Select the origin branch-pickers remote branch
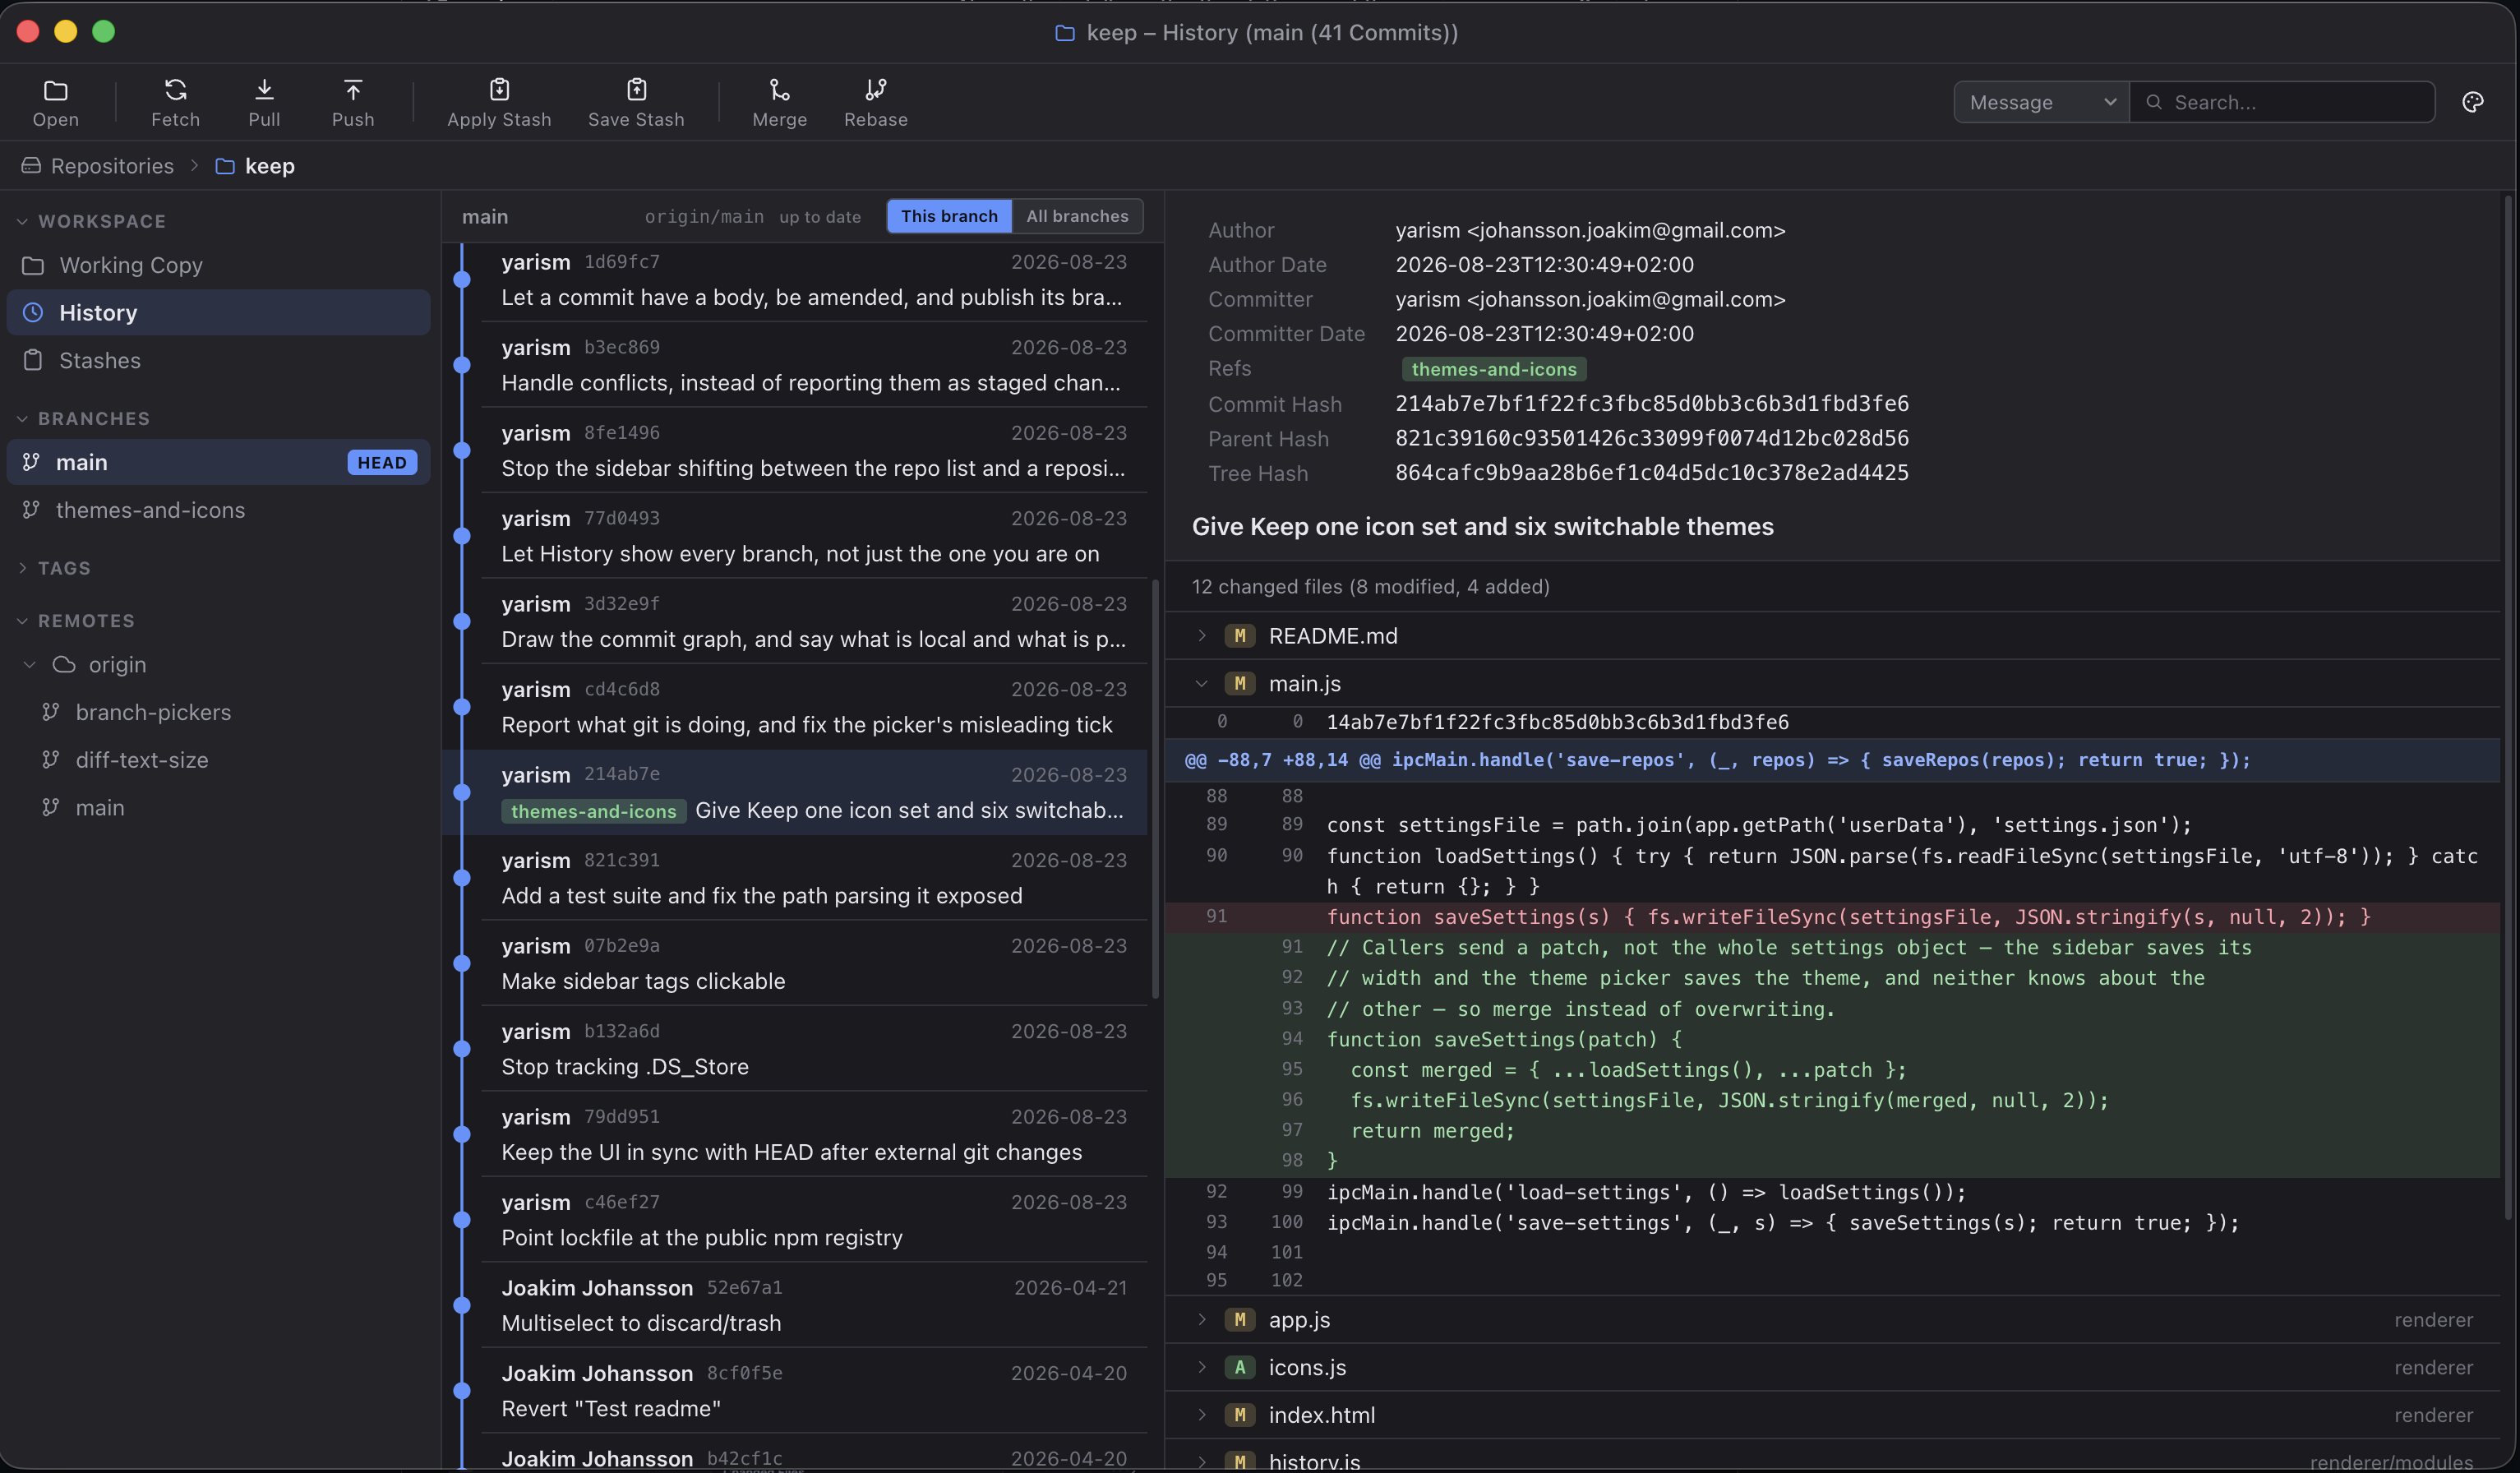2520x1473 pixels. pyautogui.click(x=218, y=712)
